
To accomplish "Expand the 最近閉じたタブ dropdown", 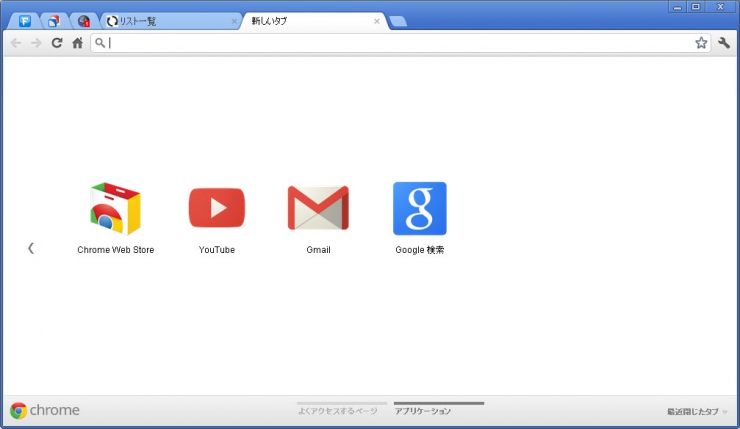I will [697, 412].
